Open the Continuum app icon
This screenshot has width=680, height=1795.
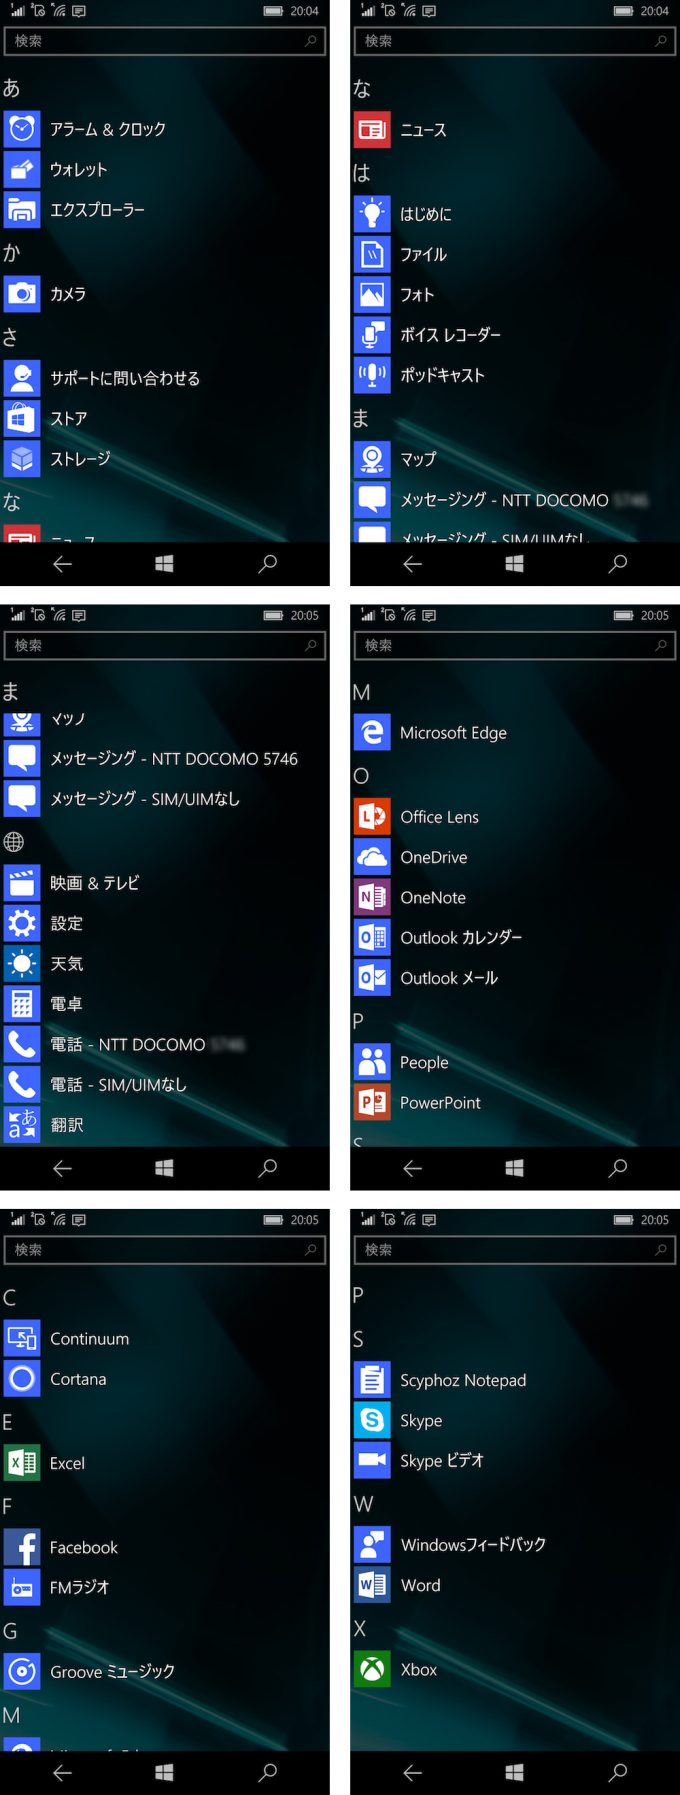click(x=22, y=1339)
